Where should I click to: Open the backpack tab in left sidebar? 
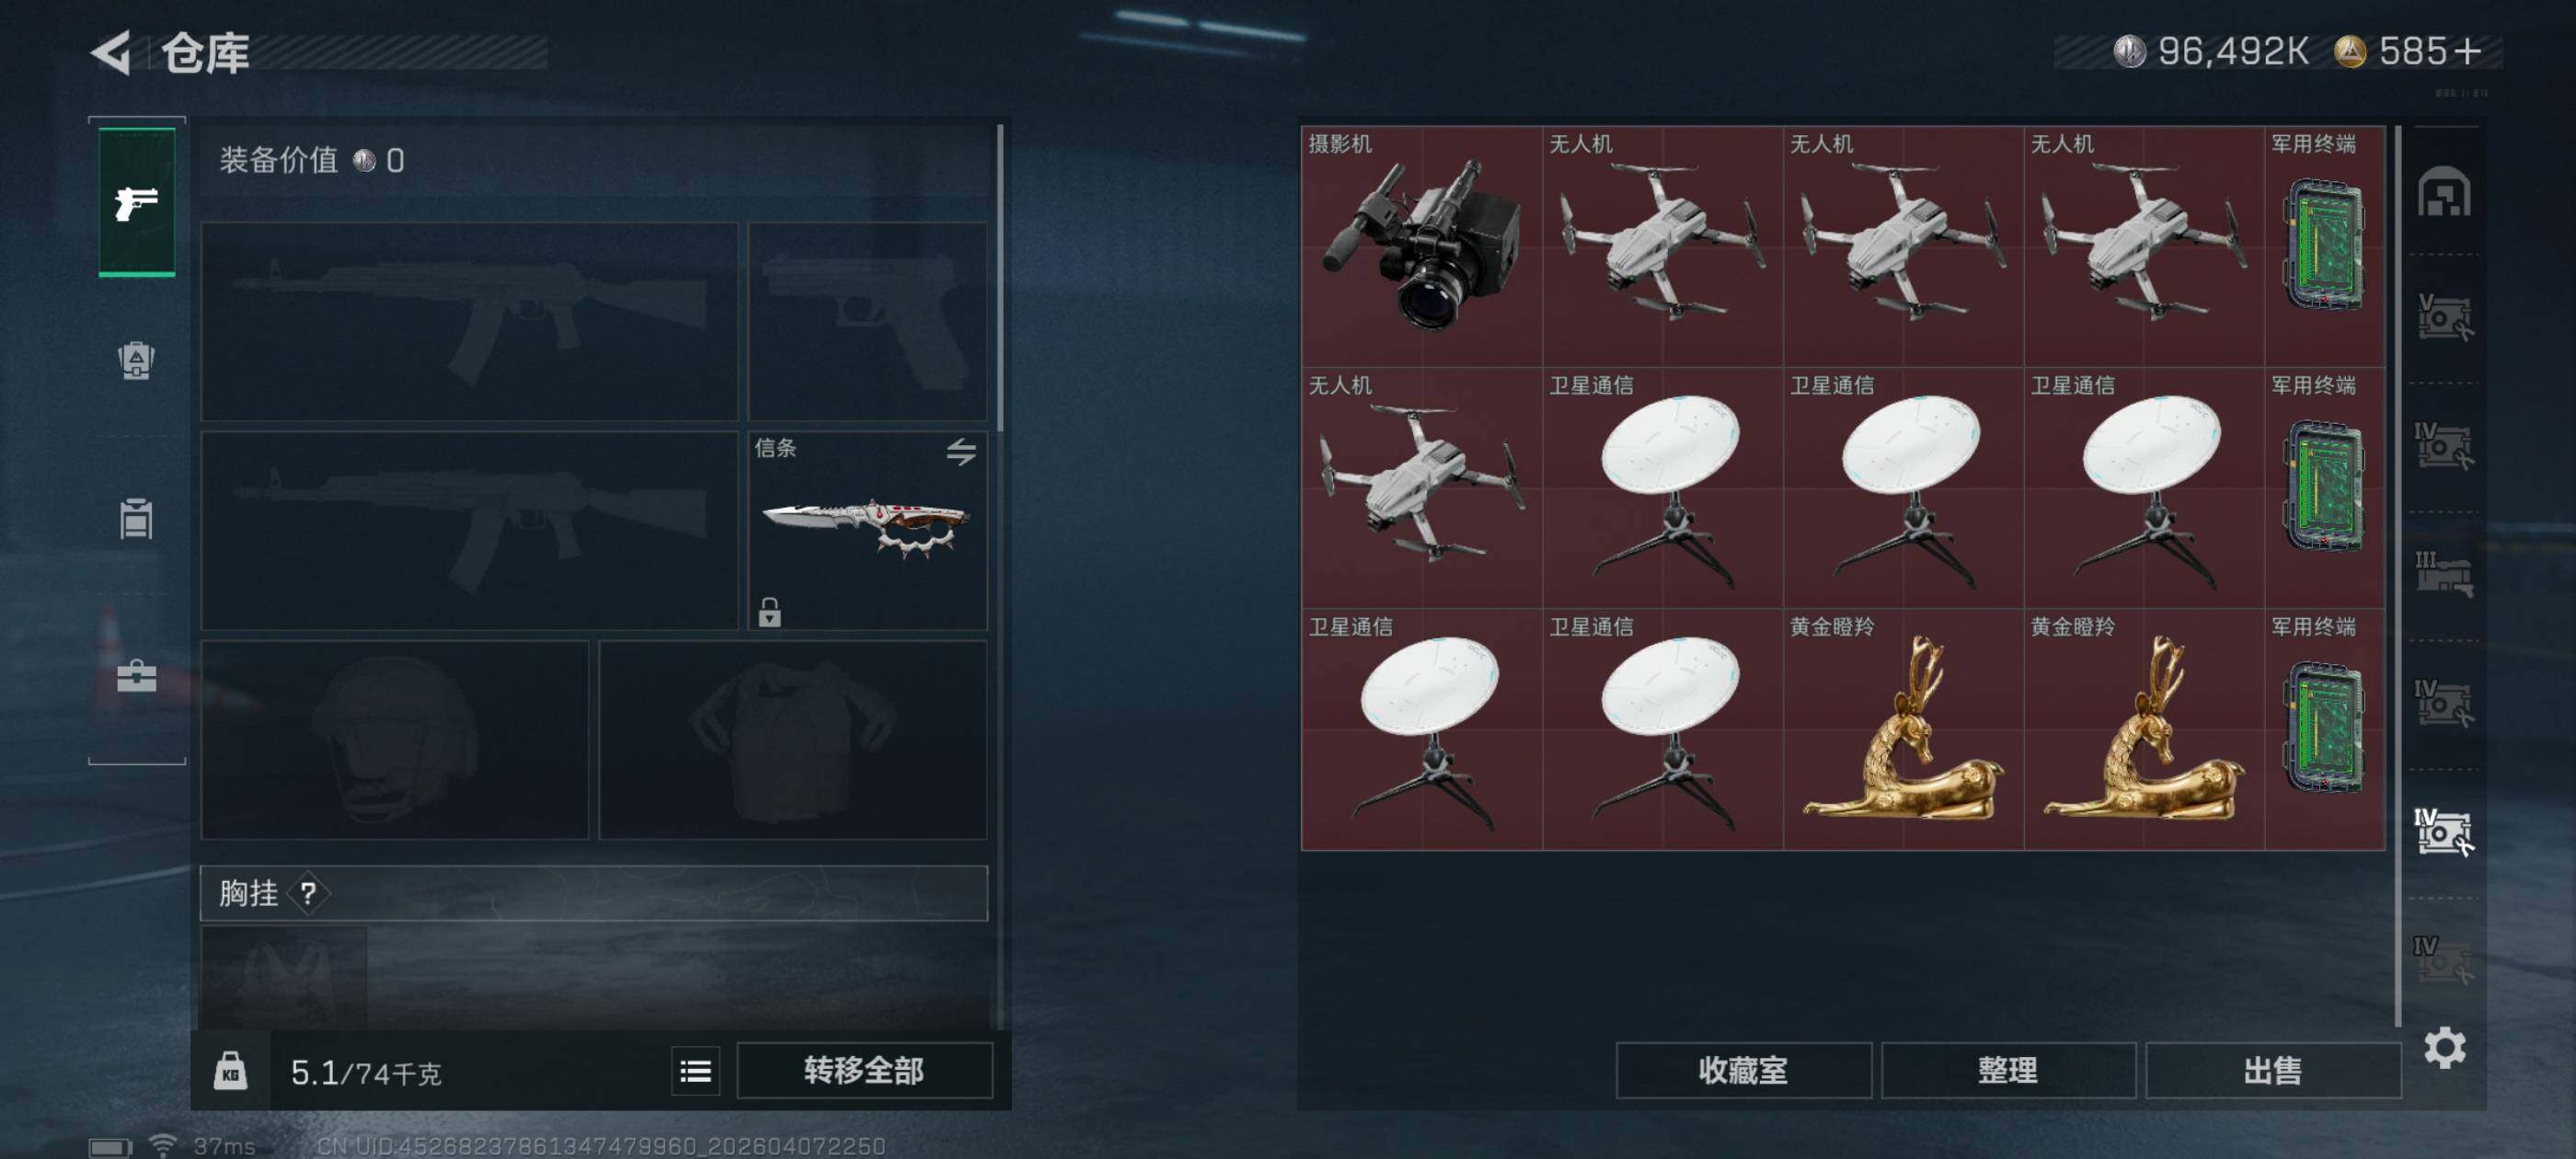(136, 360)
